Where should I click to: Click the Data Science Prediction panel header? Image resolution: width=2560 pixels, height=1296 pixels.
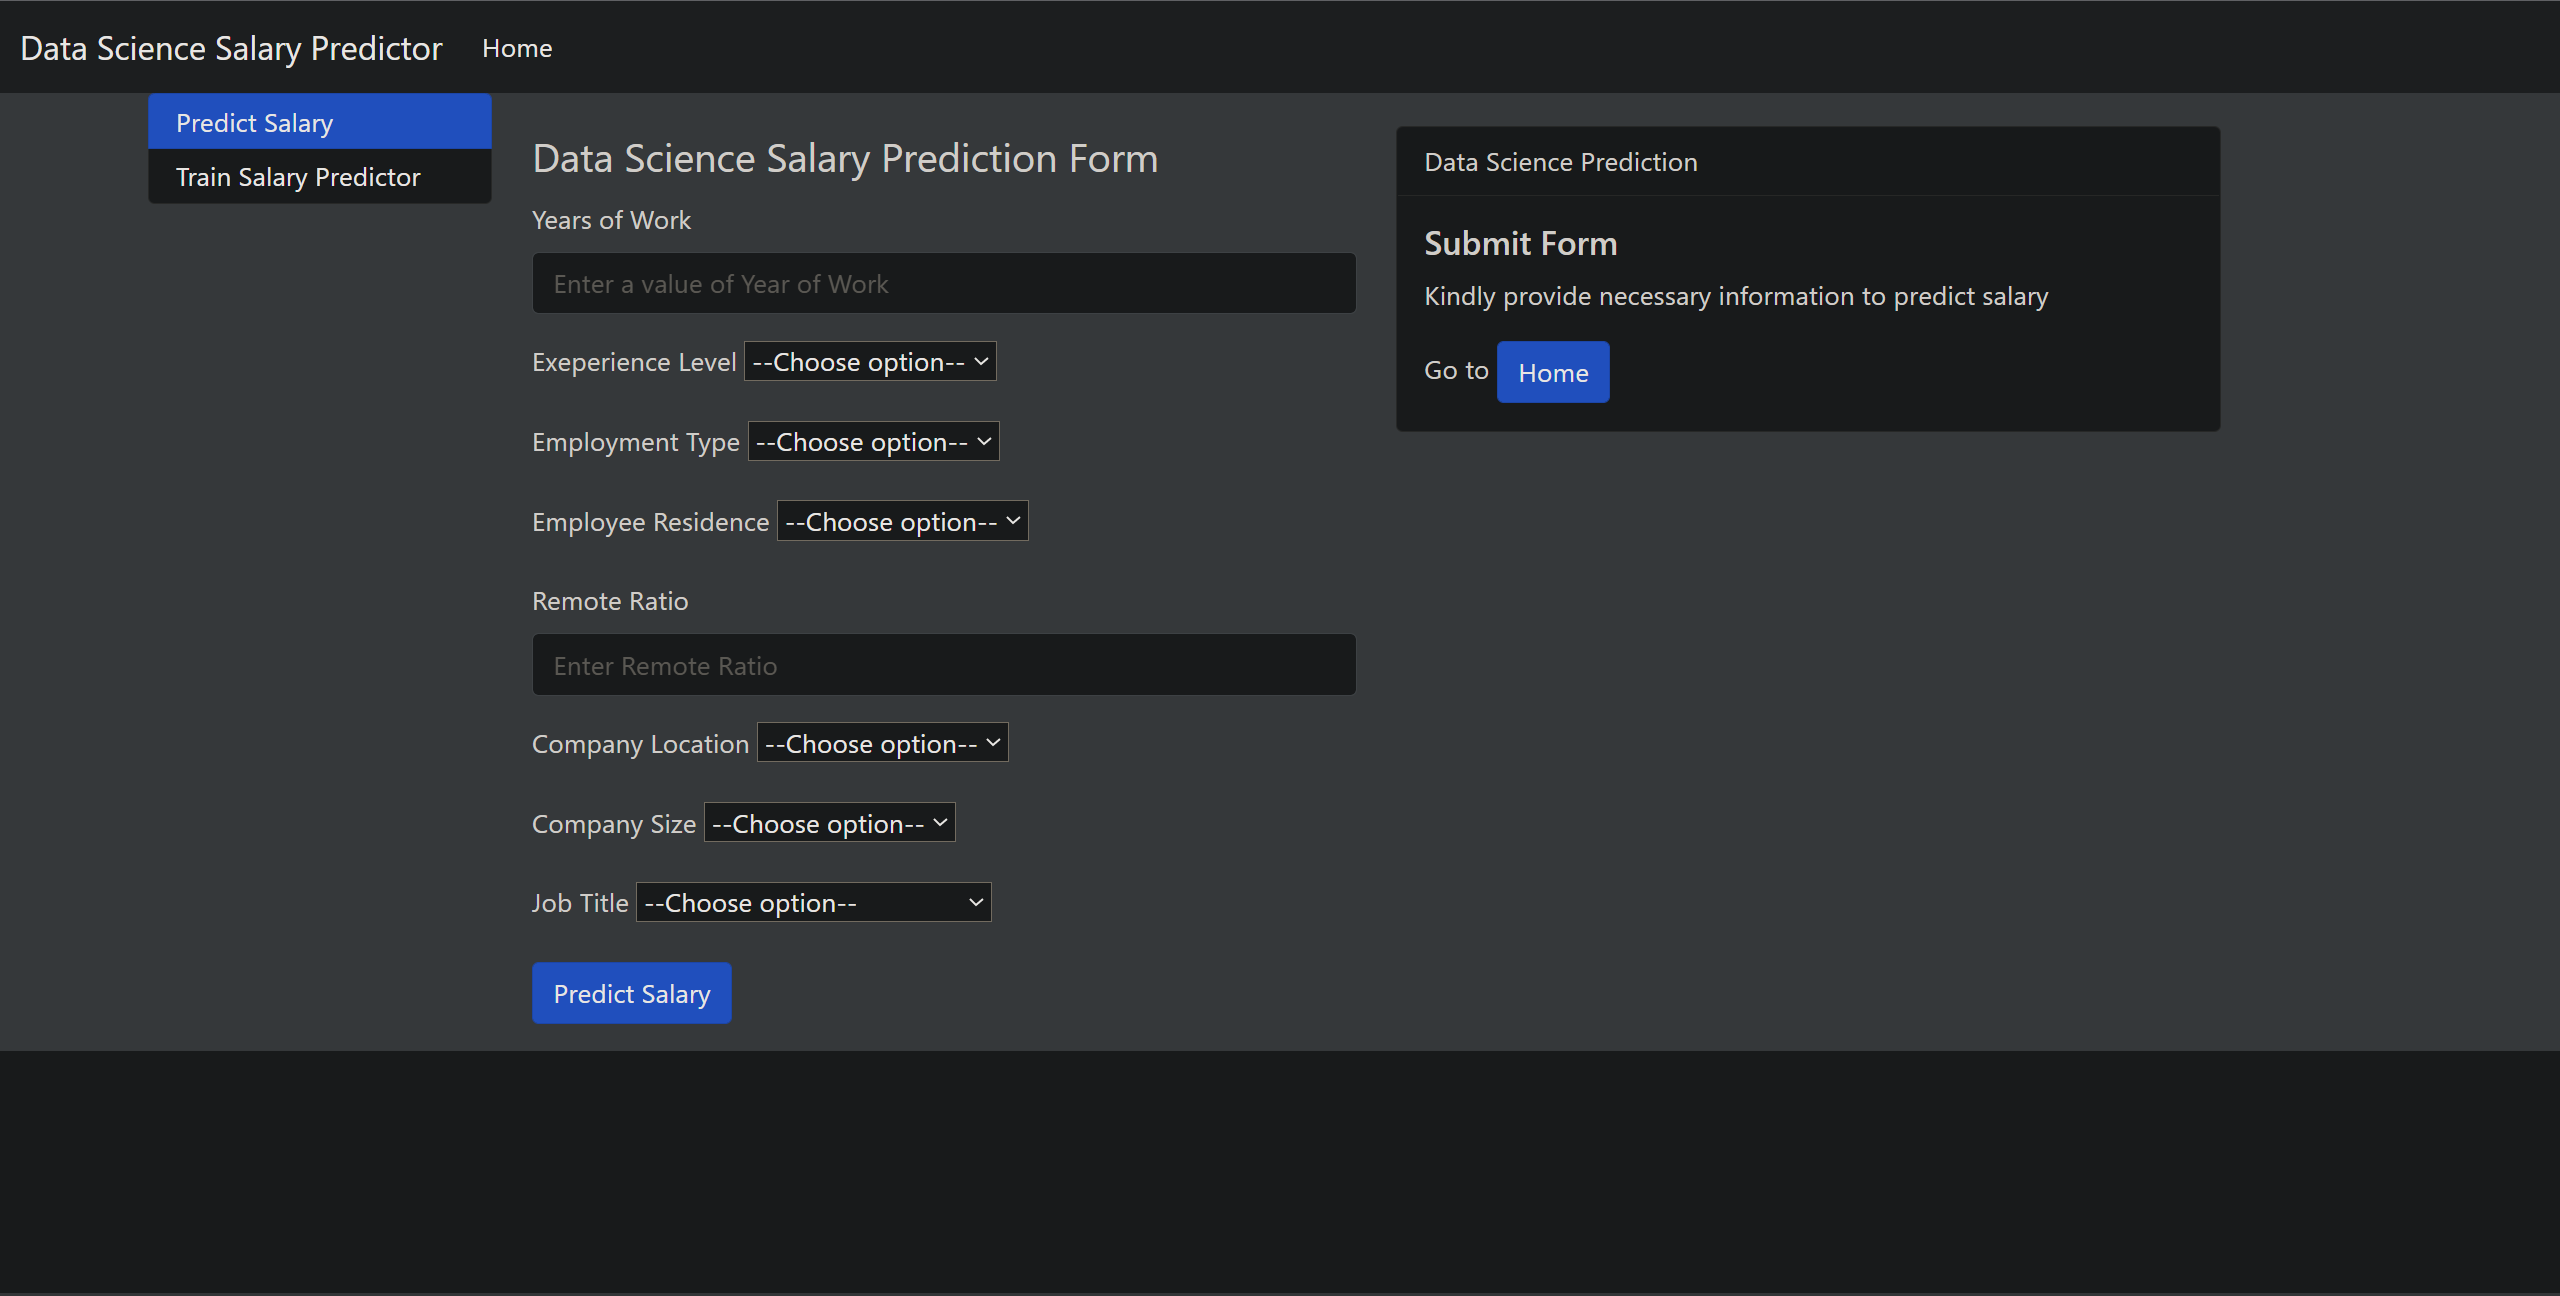(x=1560, y=161)
